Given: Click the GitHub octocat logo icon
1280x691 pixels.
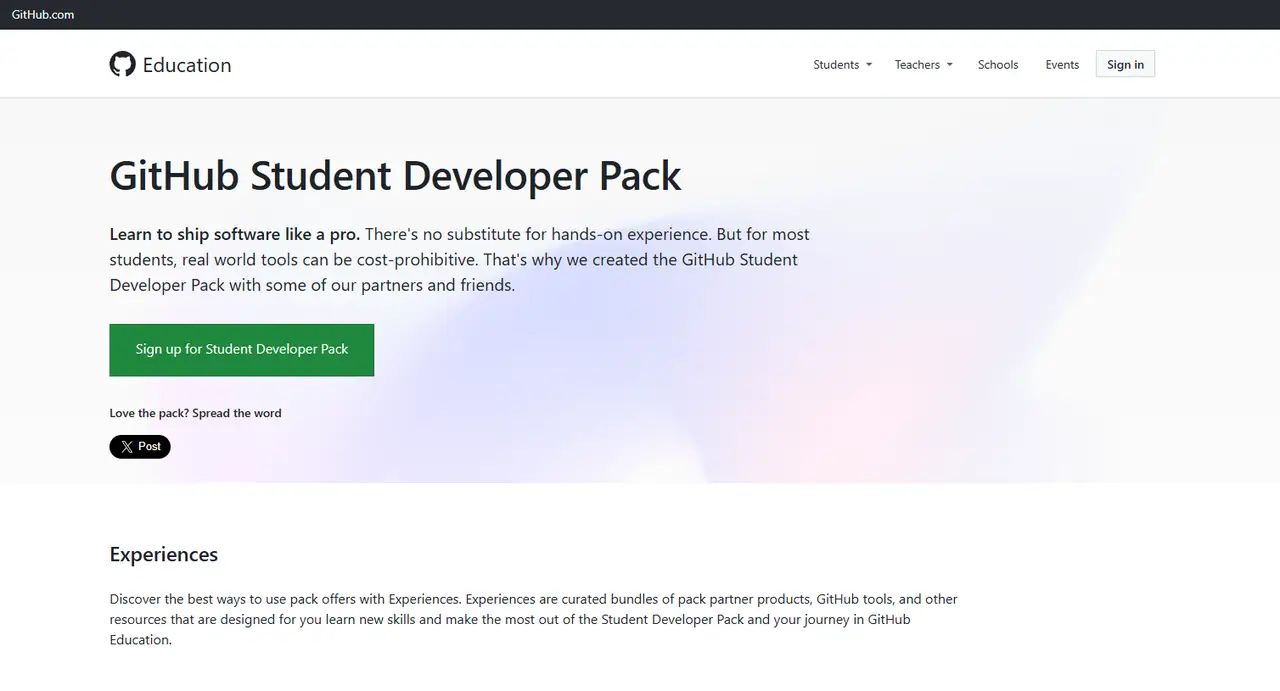Looking at the screenshot, I should tap(122, 64).
